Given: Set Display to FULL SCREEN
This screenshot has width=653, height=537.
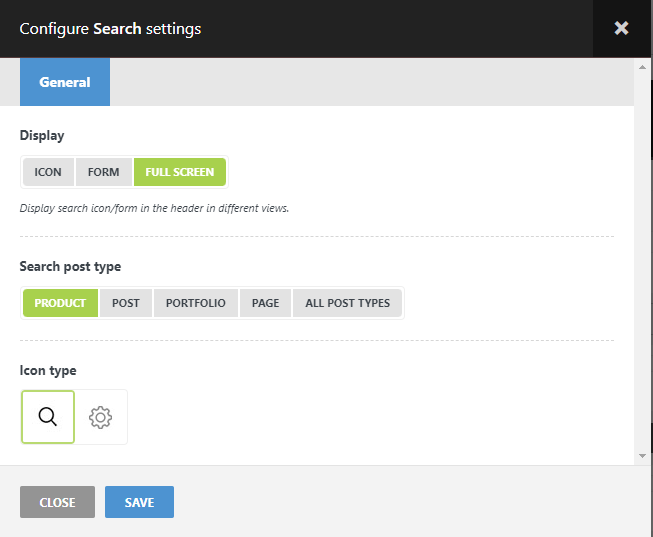Looking at the screenshot, I should click(x=180, y=172).
